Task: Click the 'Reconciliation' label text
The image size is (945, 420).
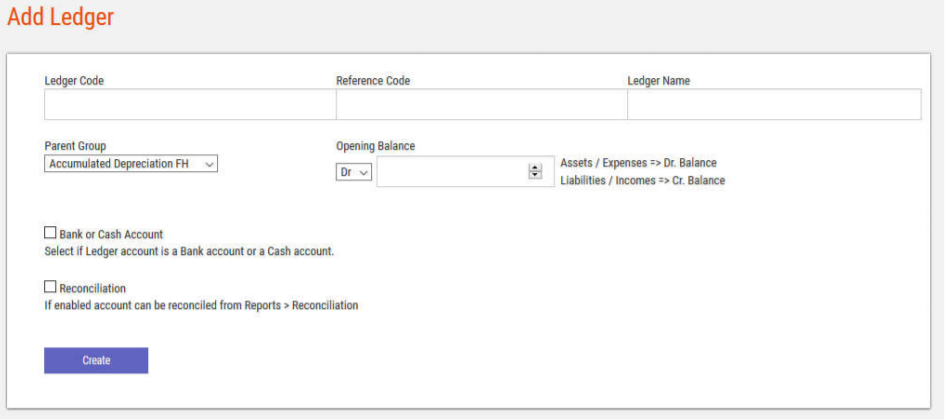Action: [93, 288]
